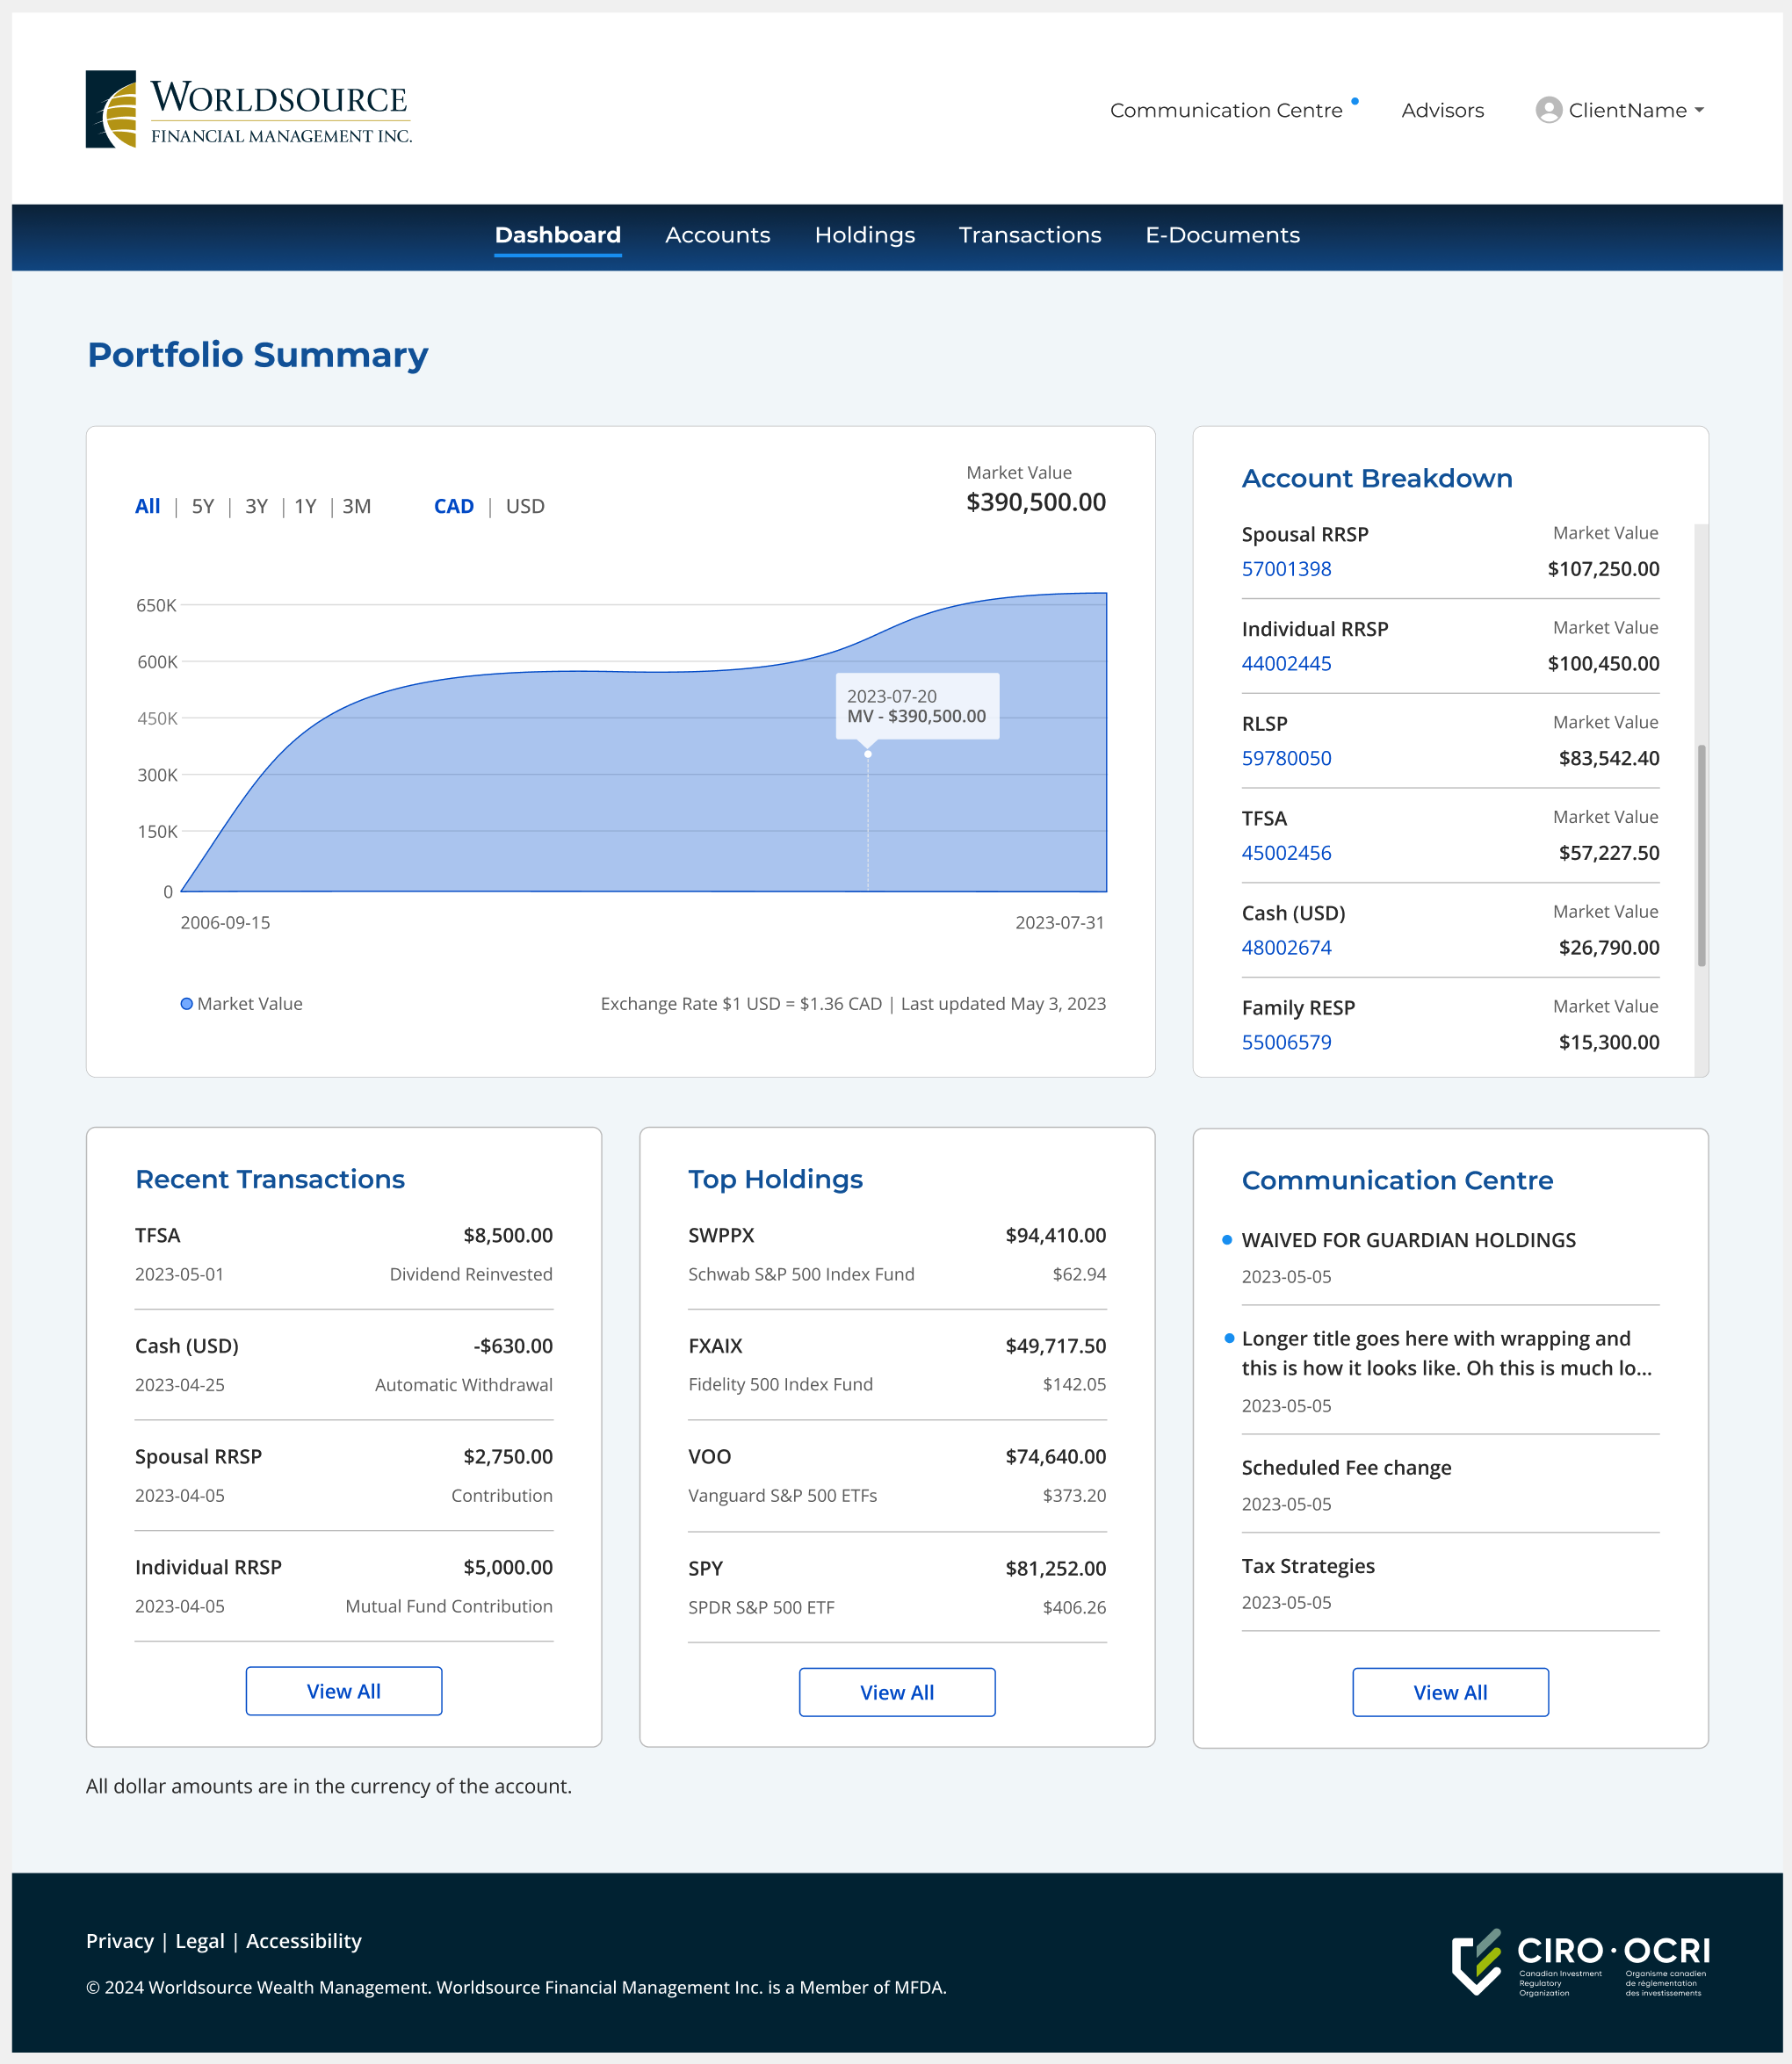This screenshot has height=2064, width=1792.
Task: Click the Communication Centre notification dot in header
Action: [x=1355, y=101]
